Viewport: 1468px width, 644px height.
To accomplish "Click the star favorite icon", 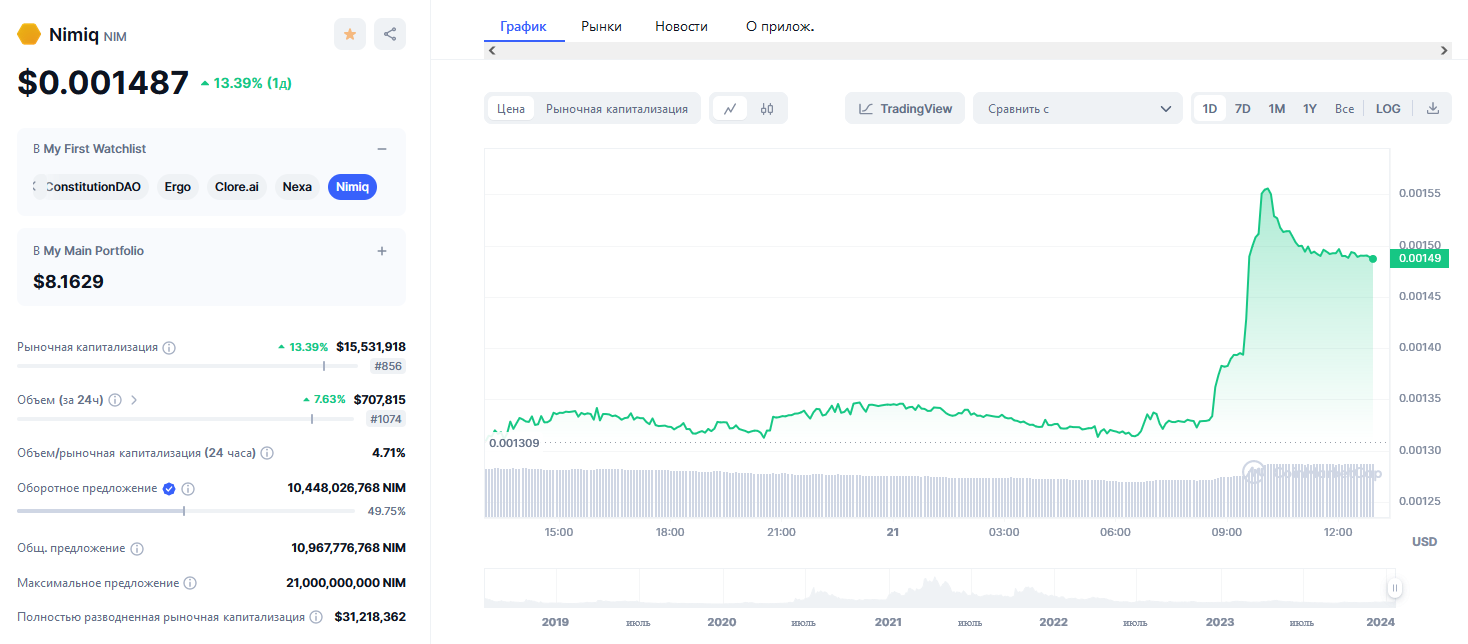I will [x=349, y=34].
